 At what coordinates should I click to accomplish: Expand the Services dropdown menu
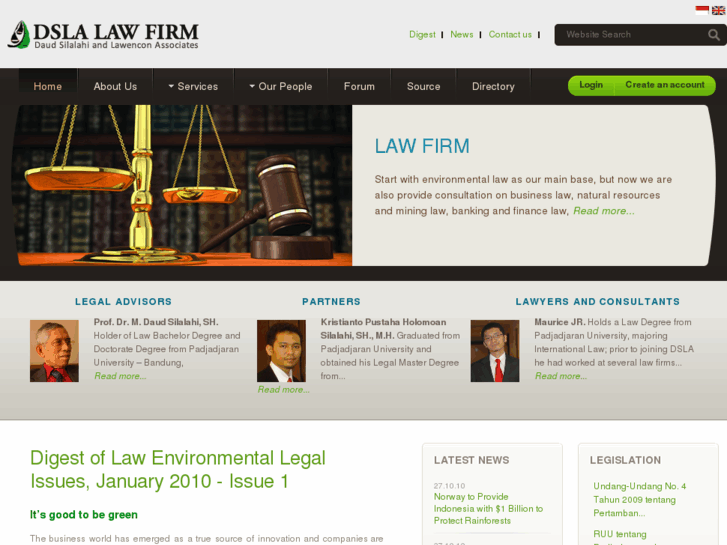[x=193, y=86]
